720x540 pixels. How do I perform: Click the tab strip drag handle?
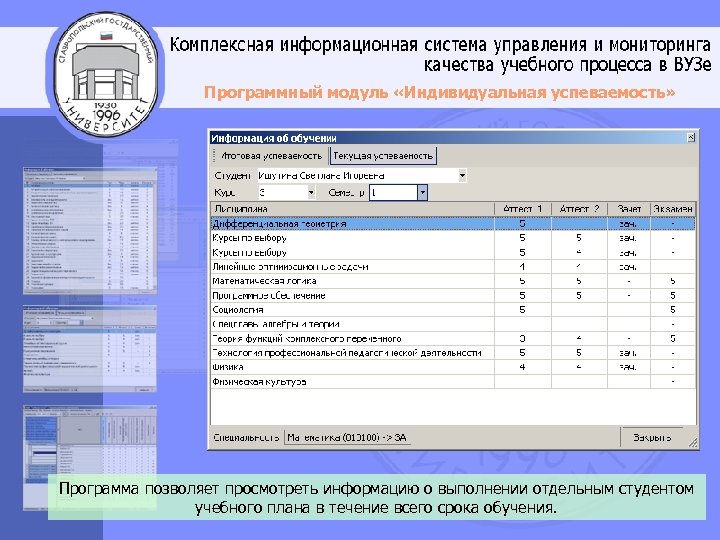coord(214,156)
